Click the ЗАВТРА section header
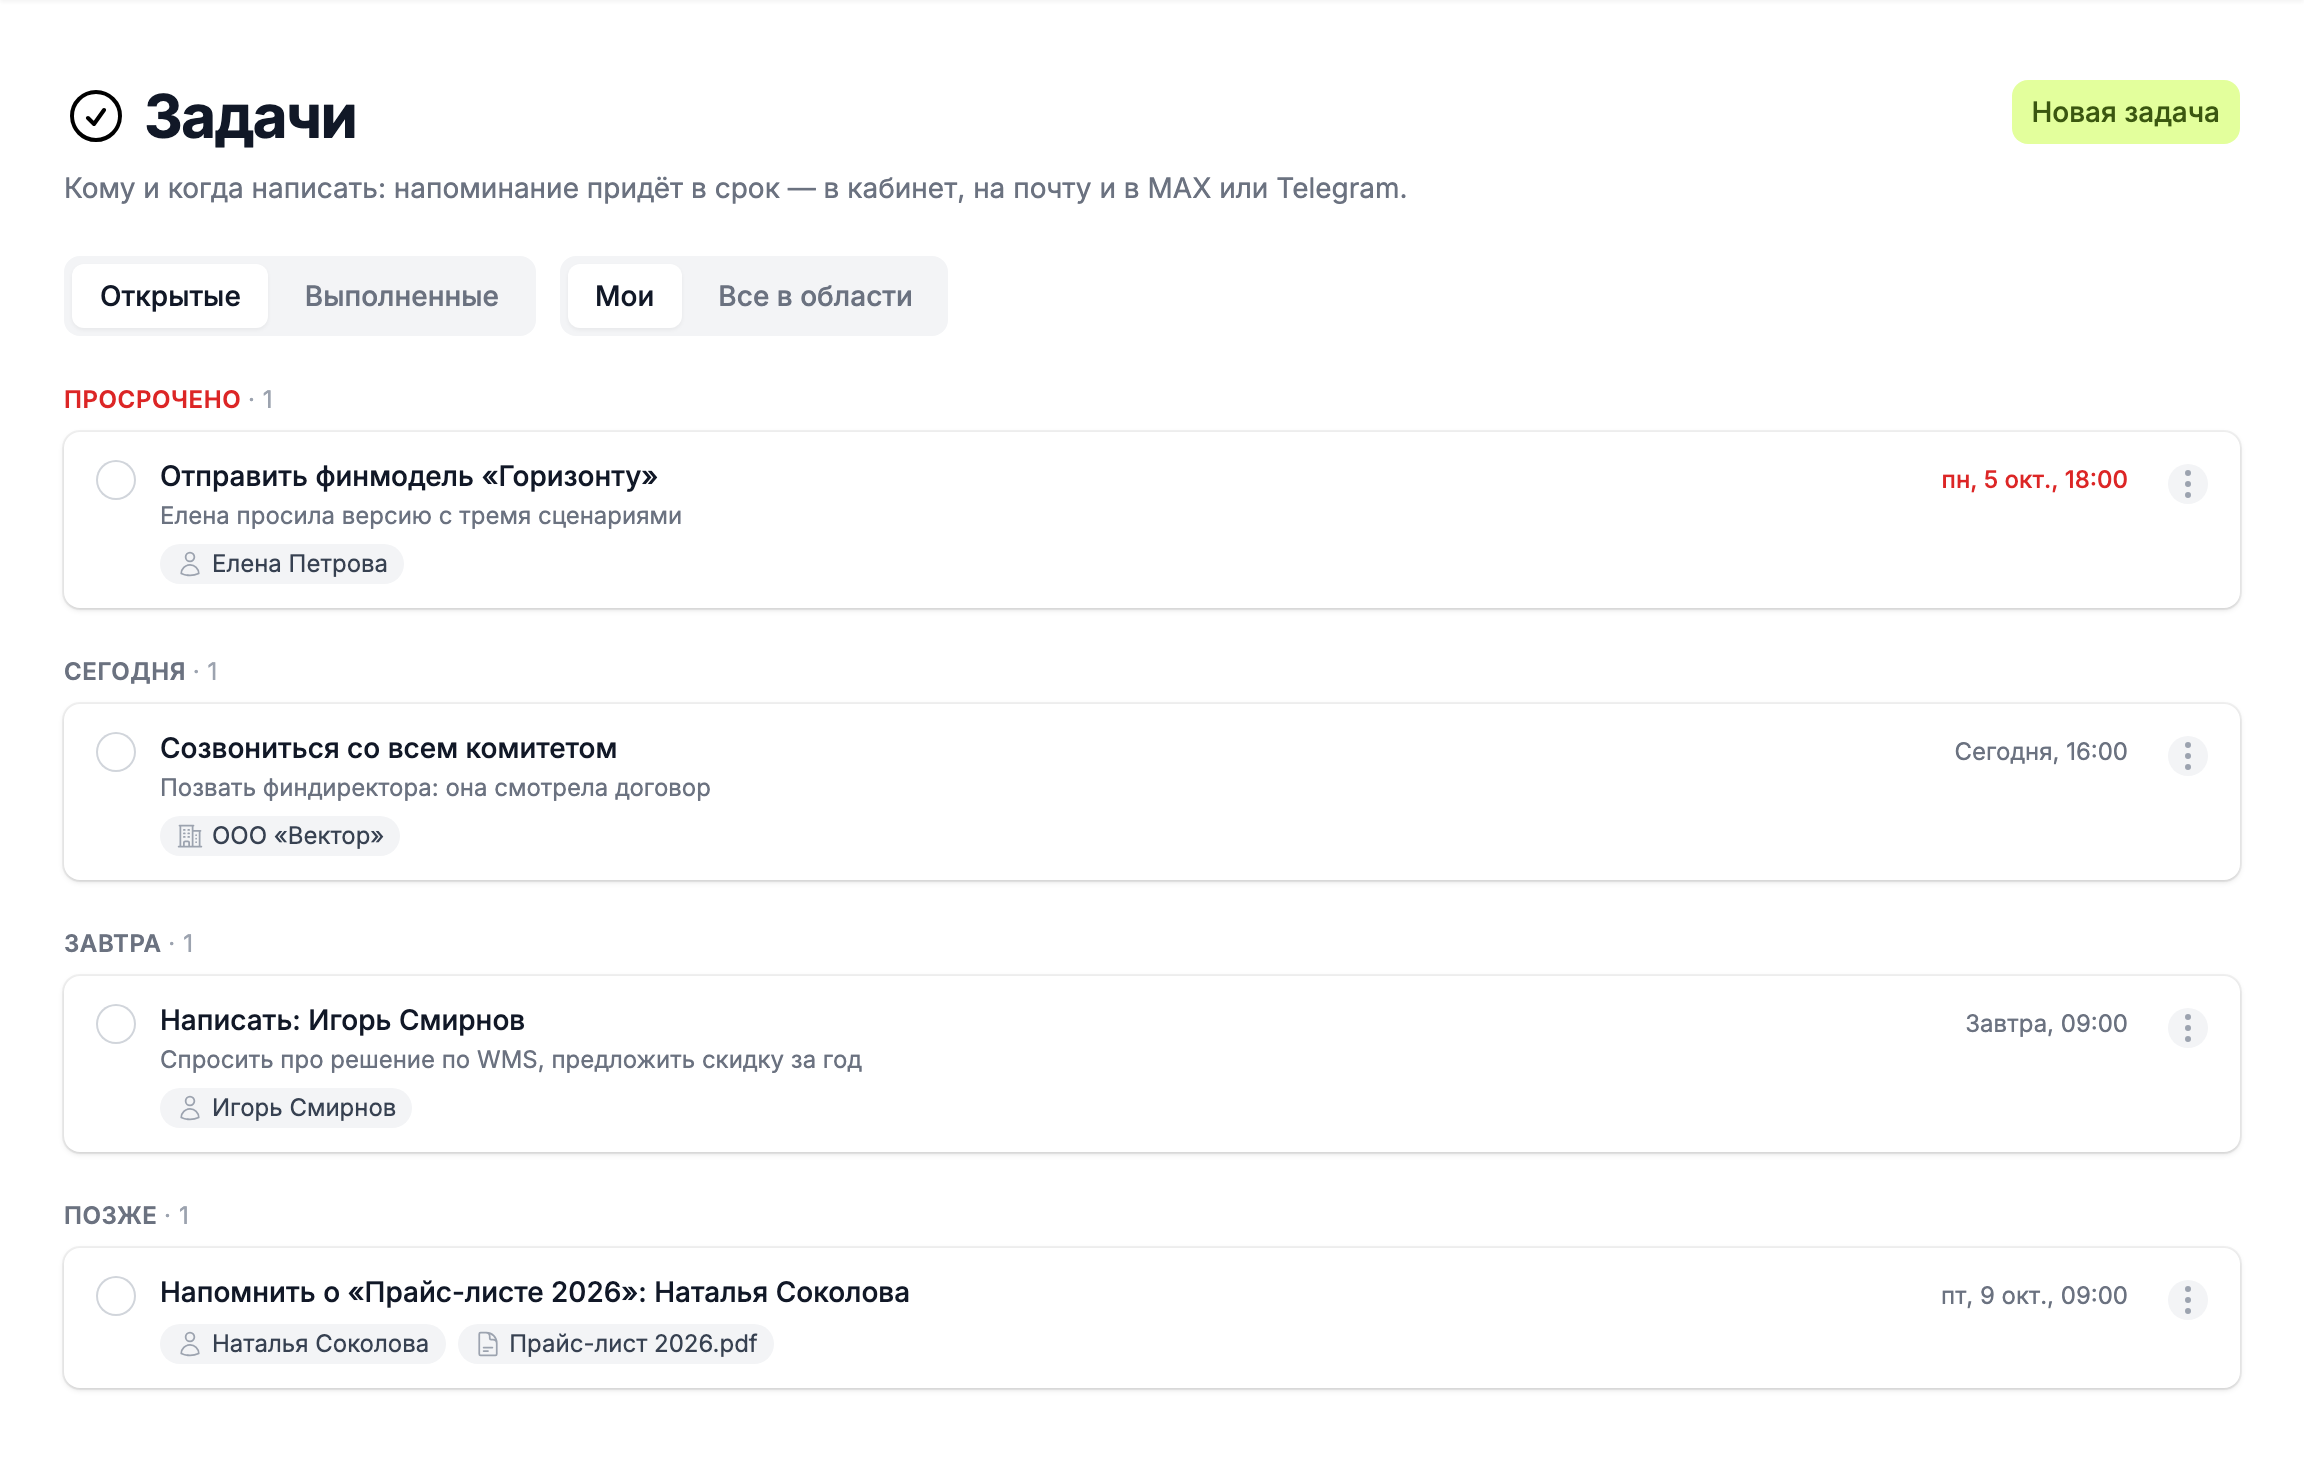2304x1468 pixels. coord(112,943)
